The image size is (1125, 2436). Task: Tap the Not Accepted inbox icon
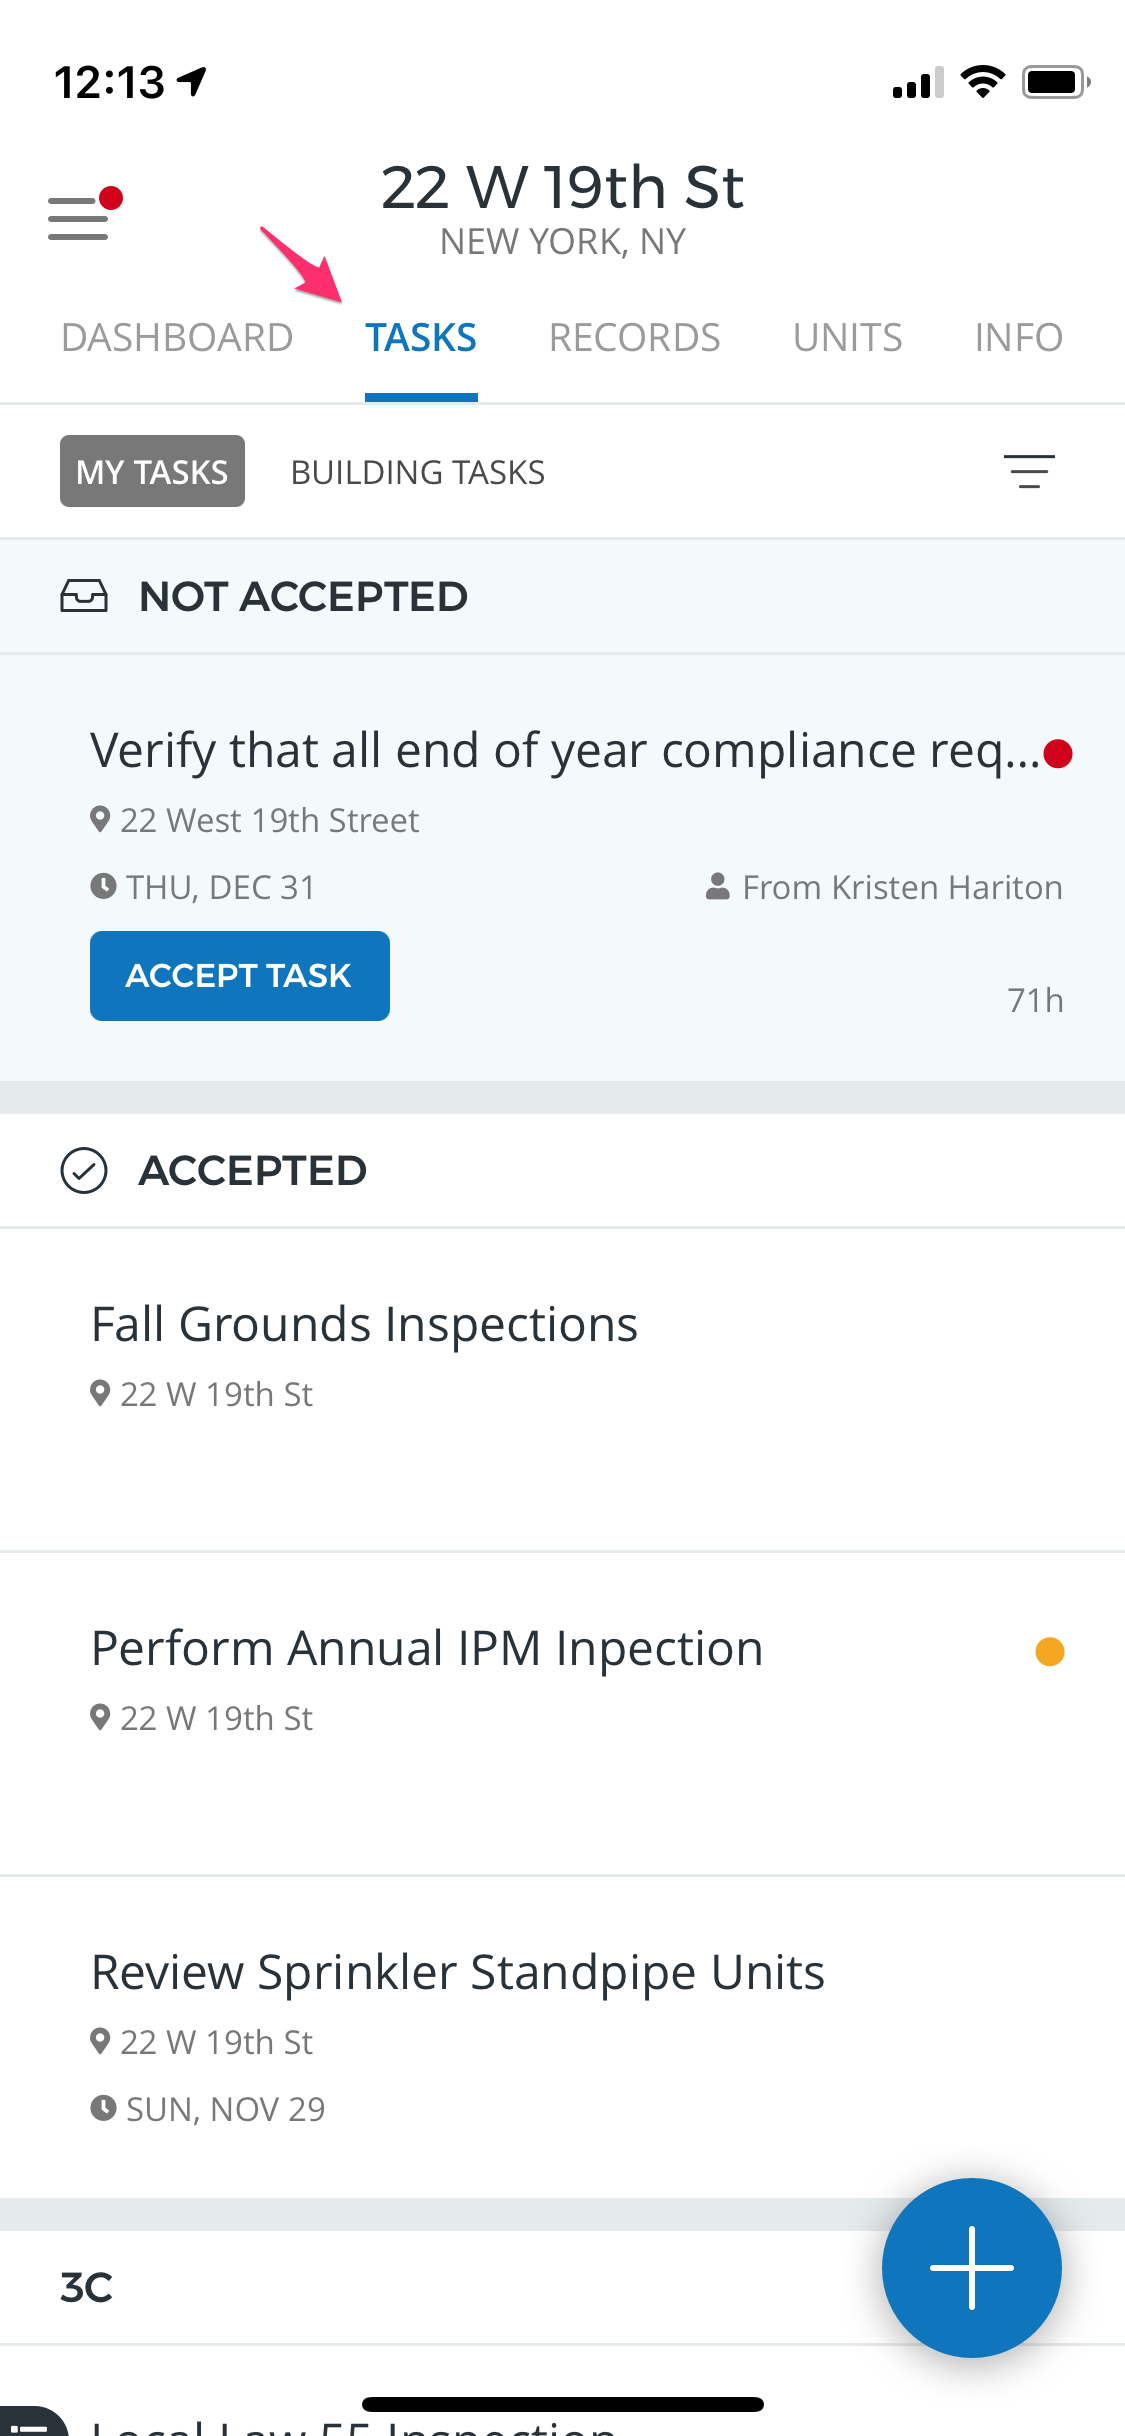(x=84, y=596)
